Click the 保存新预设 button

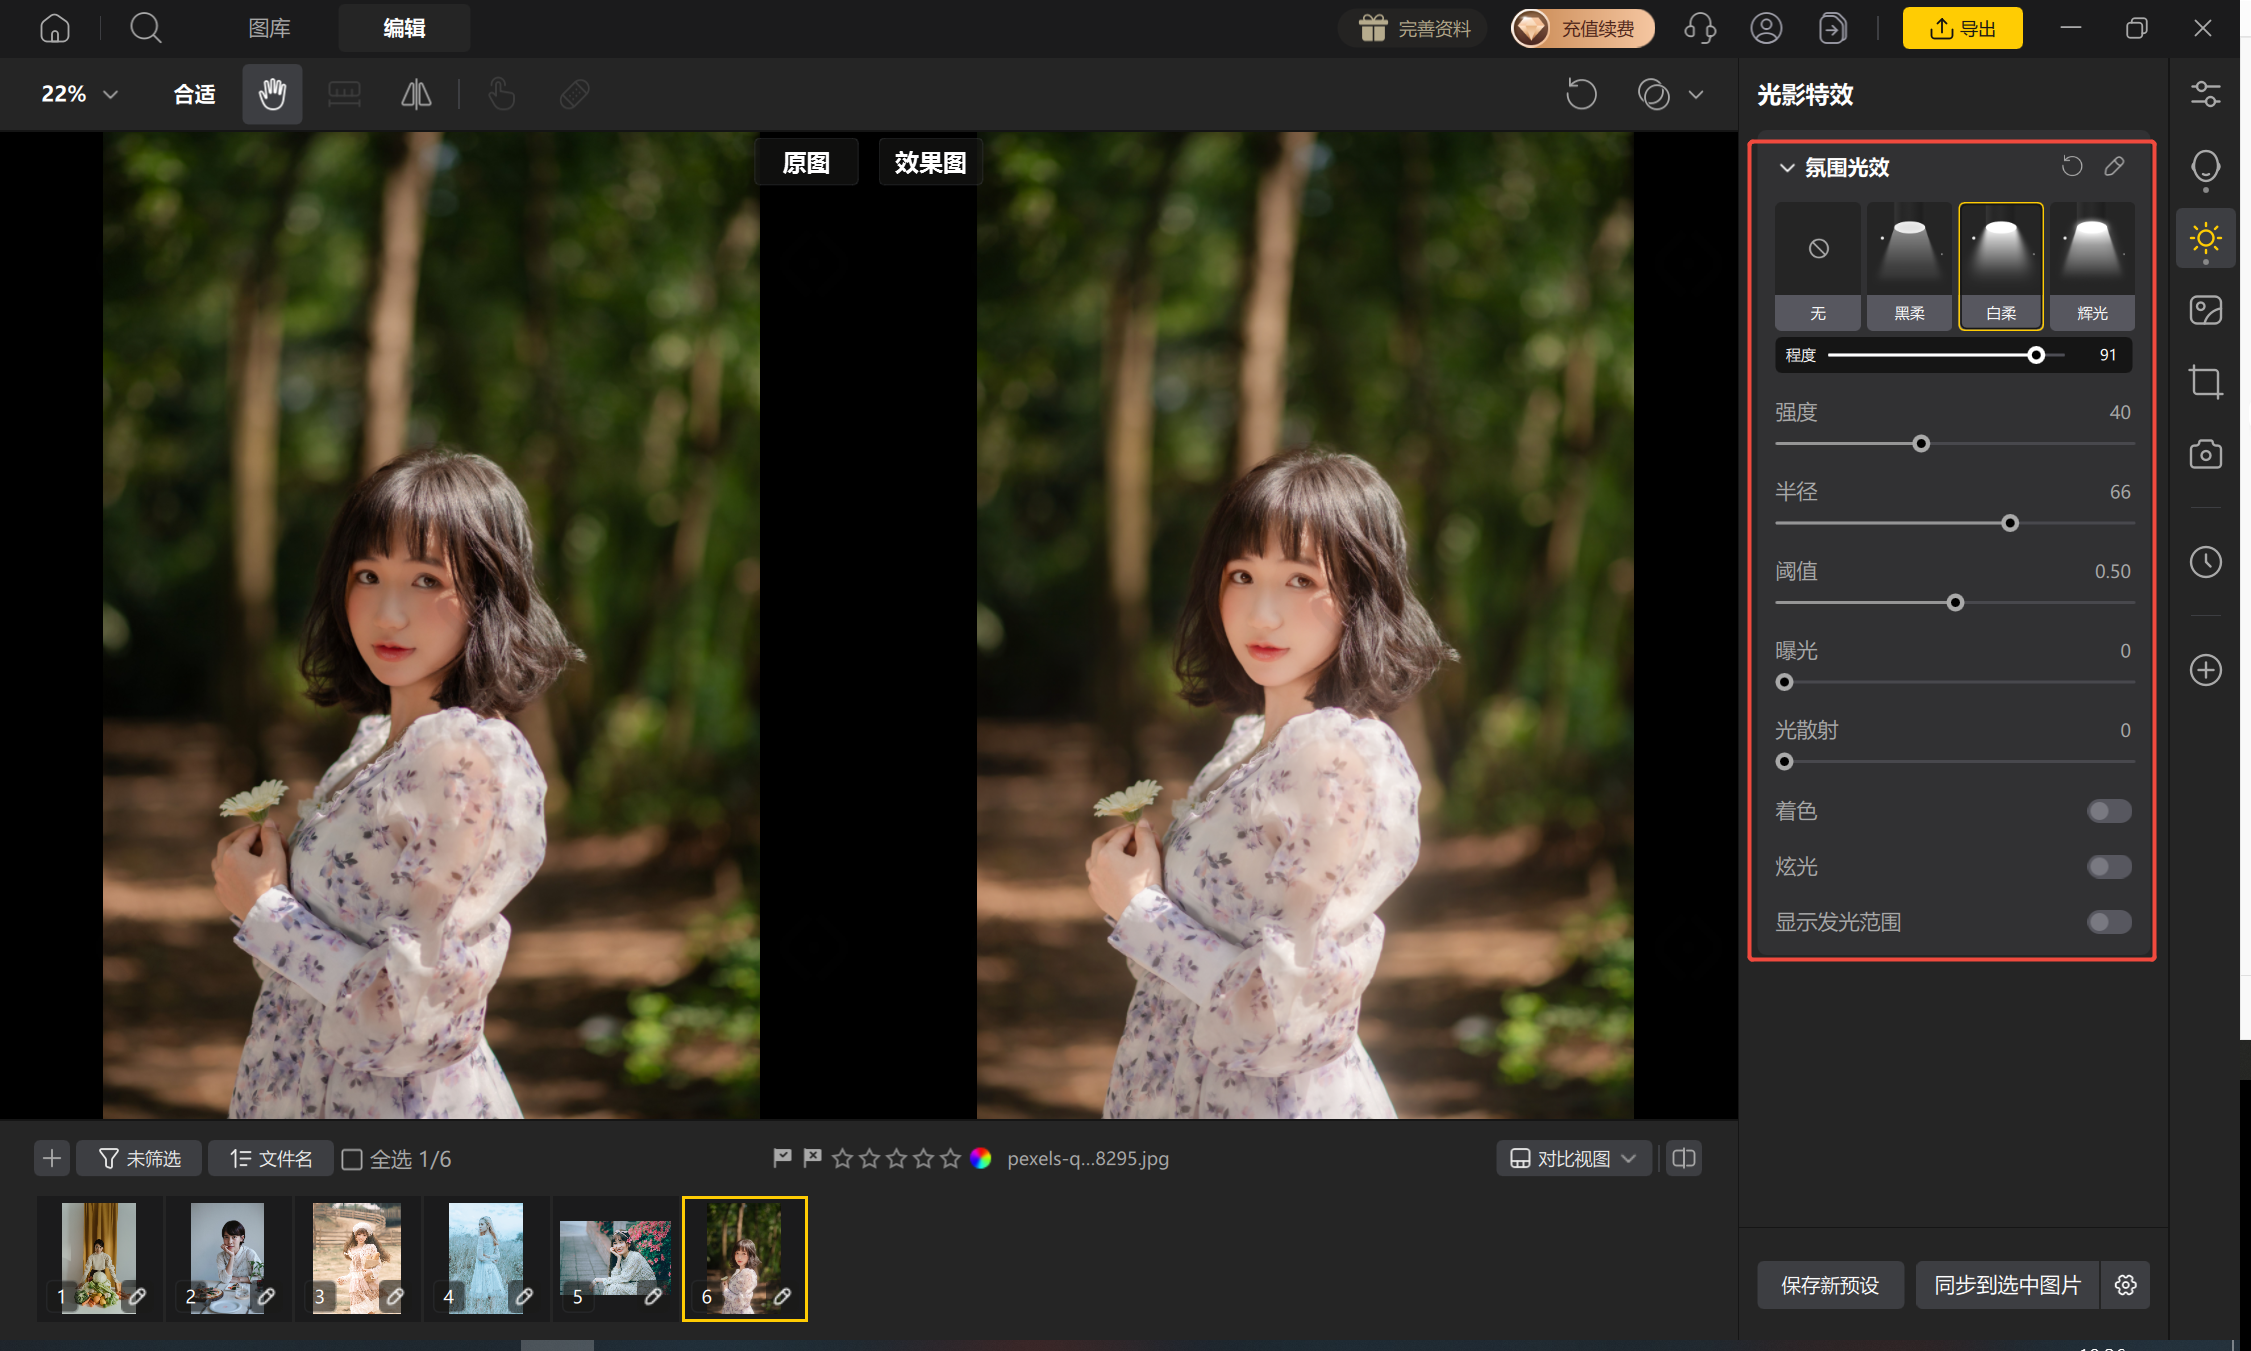tap(1830, 1285)
